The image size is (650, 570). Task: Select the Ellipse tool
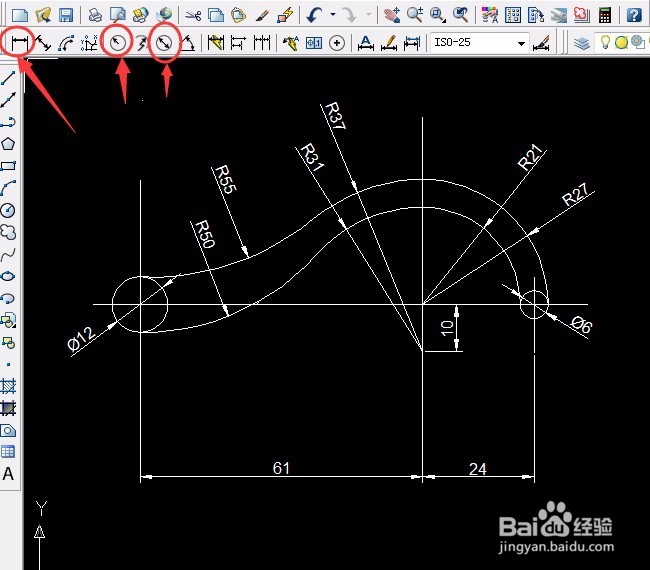(8, 276)
